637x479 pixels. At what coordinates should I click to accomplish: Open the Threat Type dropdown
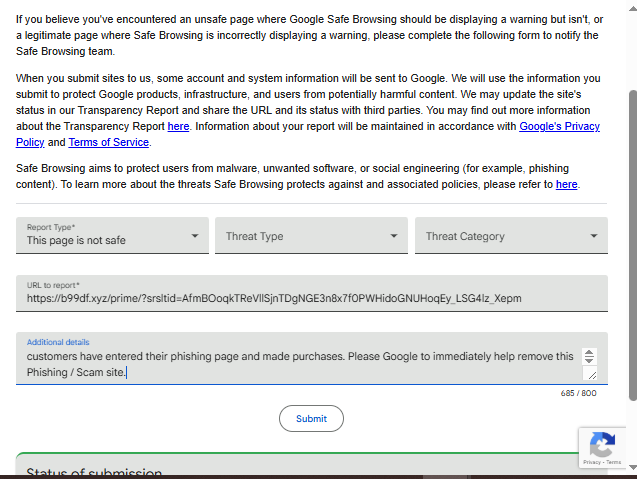[x=311, y=236]
